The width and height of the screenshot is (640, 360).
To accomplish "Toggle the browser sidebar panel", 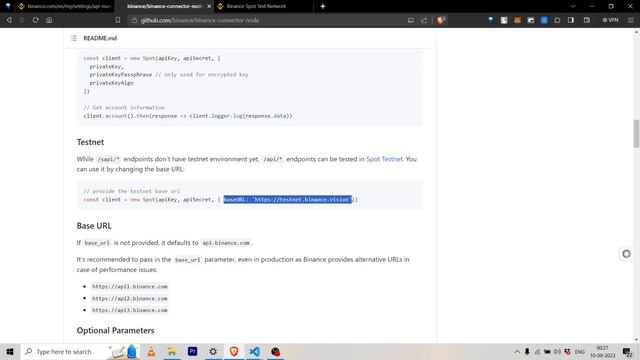I will pos(571,20).
